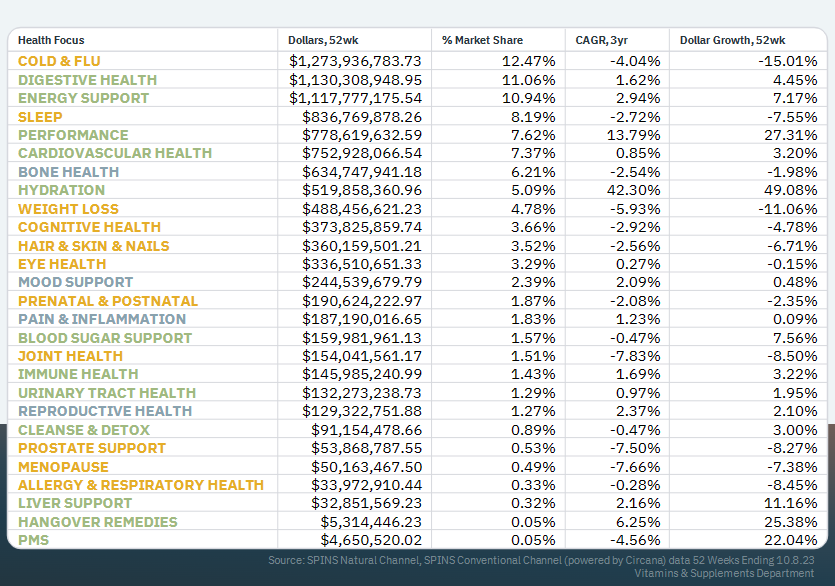Click the $91,154,478.66 Cleanse & Detox cell
835x586 pixels.
367,430
